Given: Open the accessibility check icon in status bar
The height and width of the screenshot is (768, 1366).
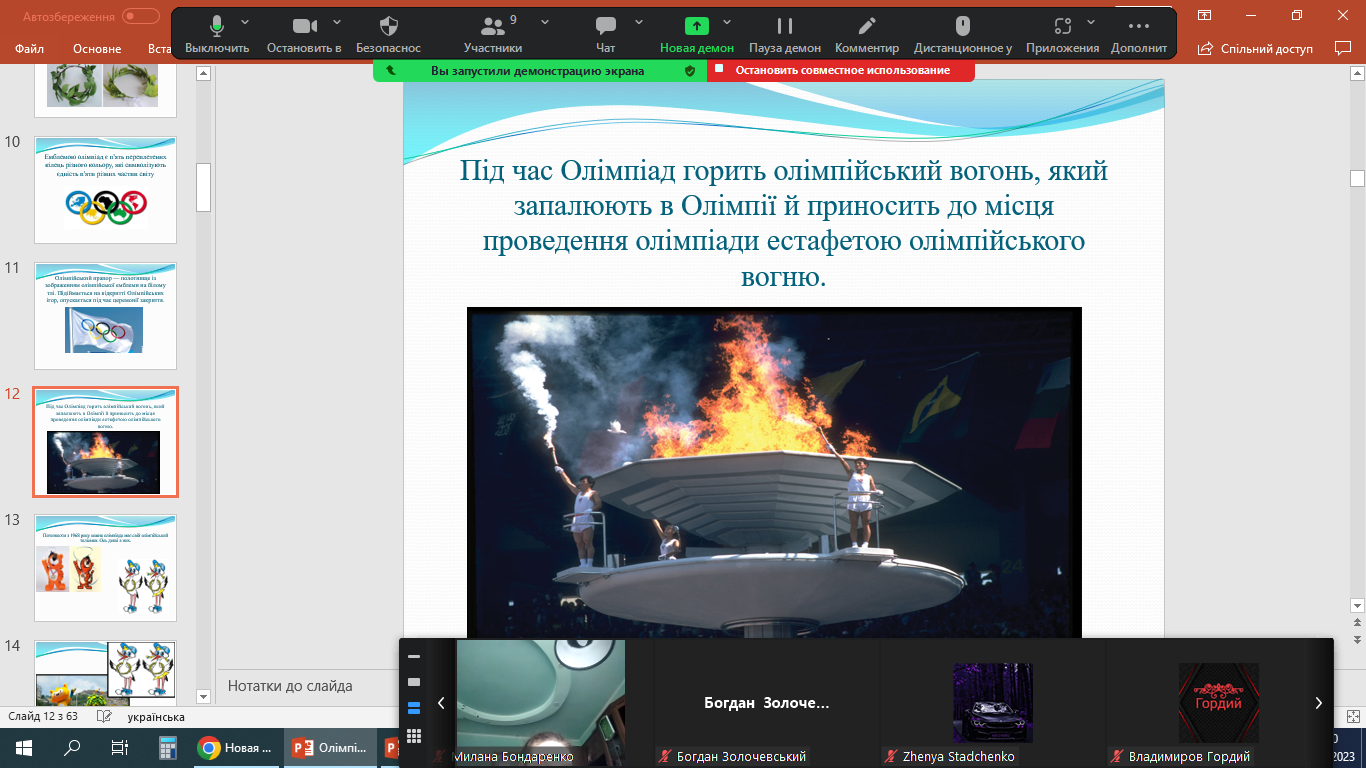Looking at the screenshot, I should [103, 717].
